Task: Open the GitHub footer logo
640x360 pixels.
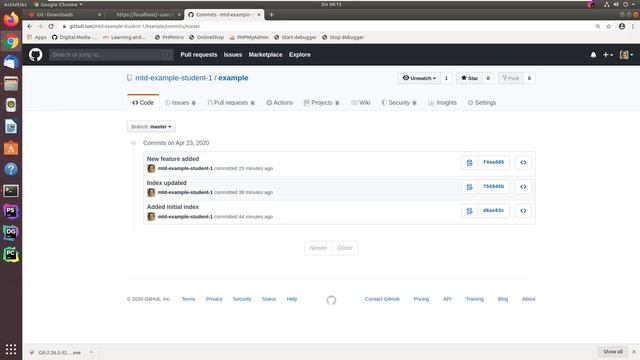Action: click(x=331, y=300)
